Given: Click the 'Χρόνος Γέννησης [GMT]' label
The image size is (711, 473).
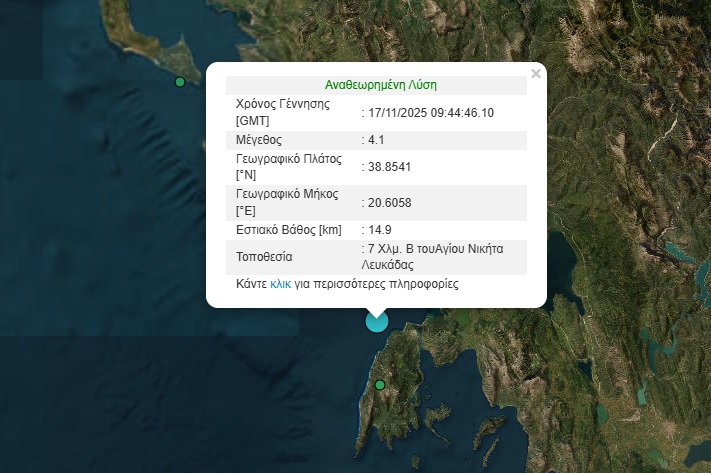Looking at the screenshot, I should [283, 112].
